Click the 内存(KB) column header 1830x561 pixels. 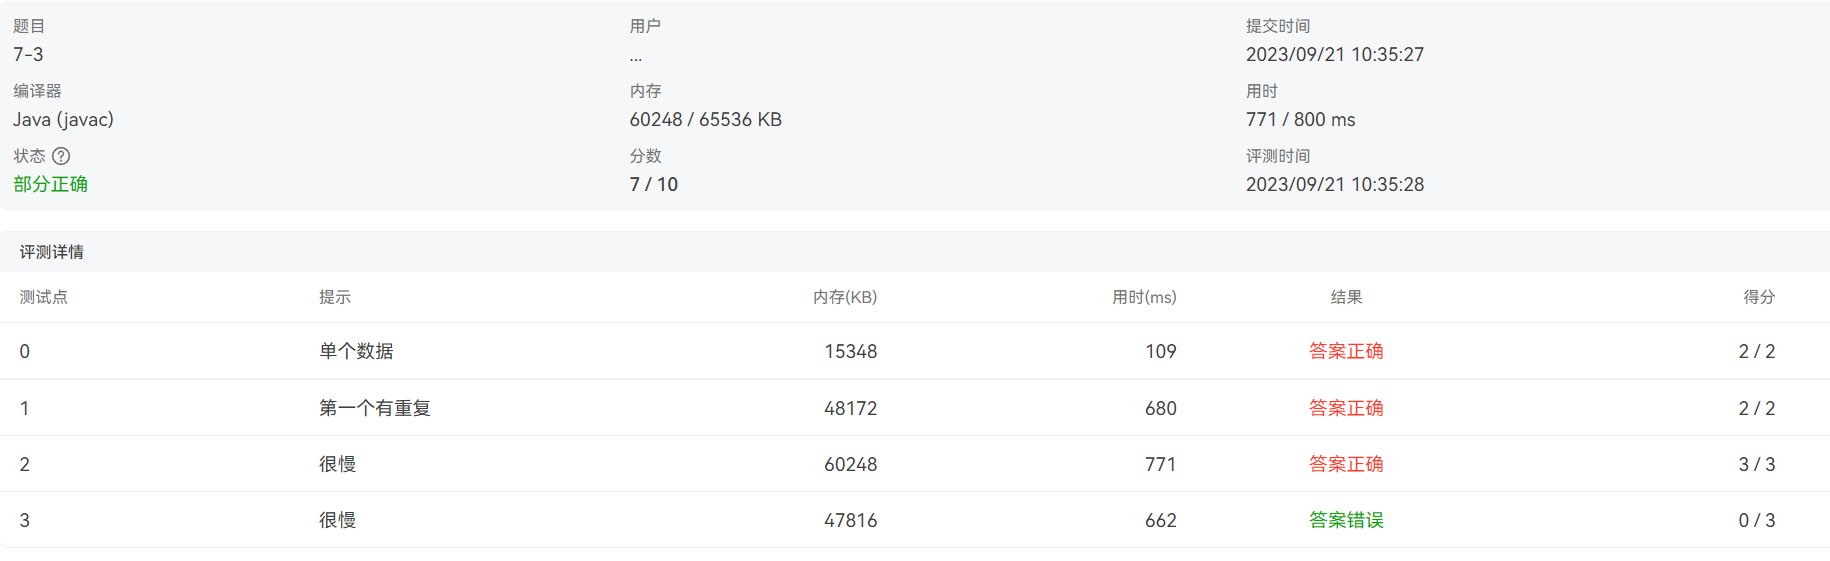coord(845,297)
